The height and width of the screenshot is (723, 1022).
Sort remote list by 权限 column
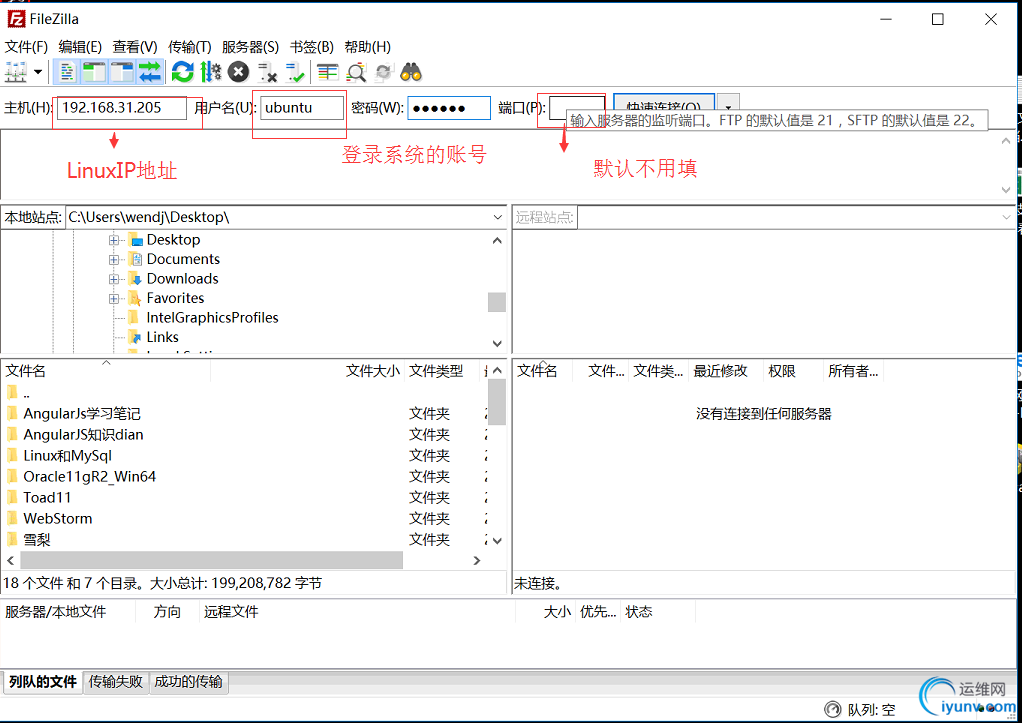[x=781, y=371]
